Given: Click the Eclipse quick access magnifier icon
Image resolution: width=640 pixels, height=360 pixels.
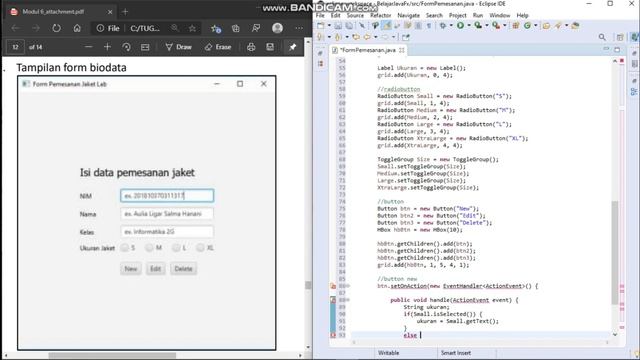Looking at the screenshot, I should 602,37.
